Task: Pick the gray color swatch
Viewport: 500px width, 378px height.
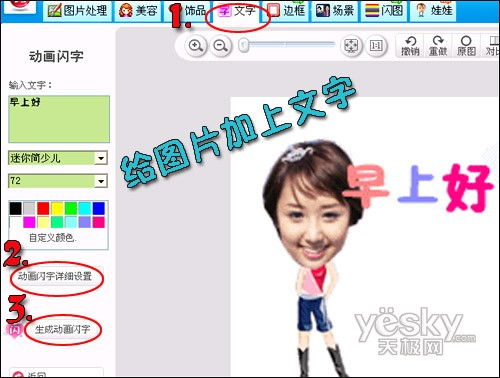Action: (29, 208)
